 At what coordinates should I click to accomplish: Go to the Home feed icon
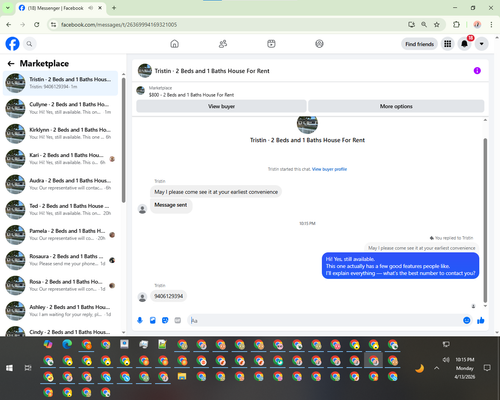pos(174,44)
